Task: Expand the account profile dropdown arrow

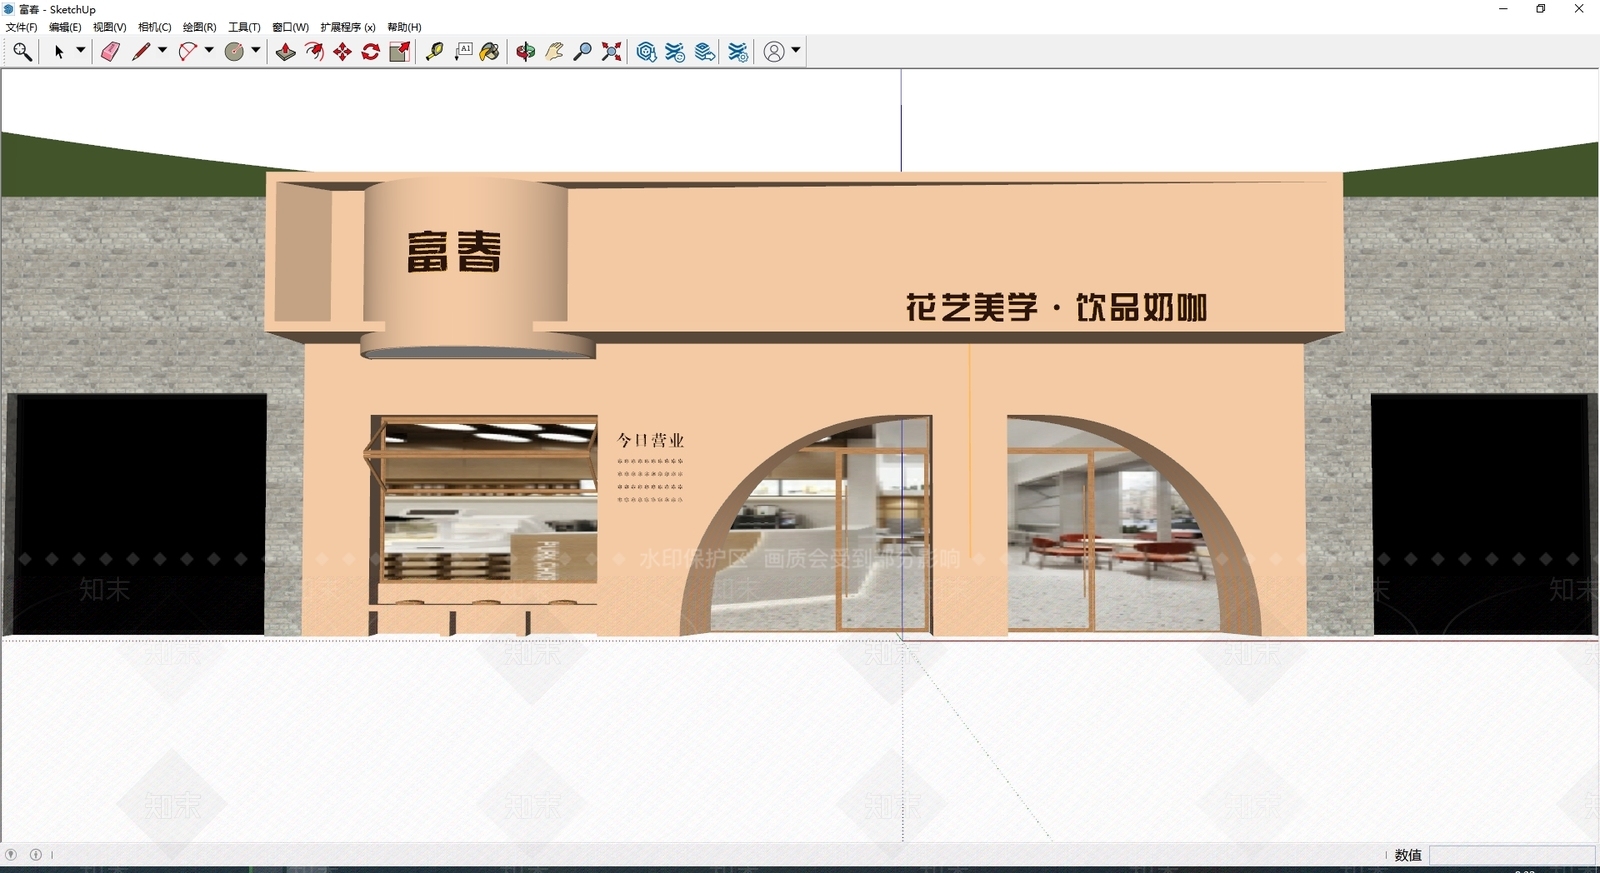Action: [x=796, y=50]
